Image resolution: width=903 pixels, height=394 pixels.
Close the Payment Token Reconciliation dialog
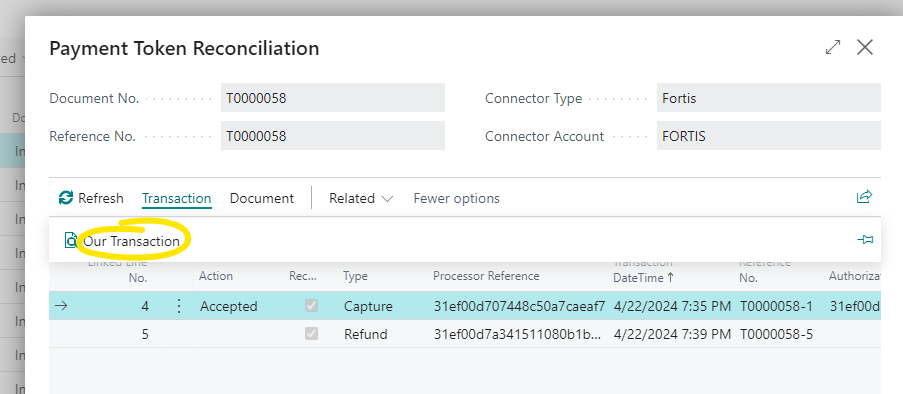click(x=865, y=47)
